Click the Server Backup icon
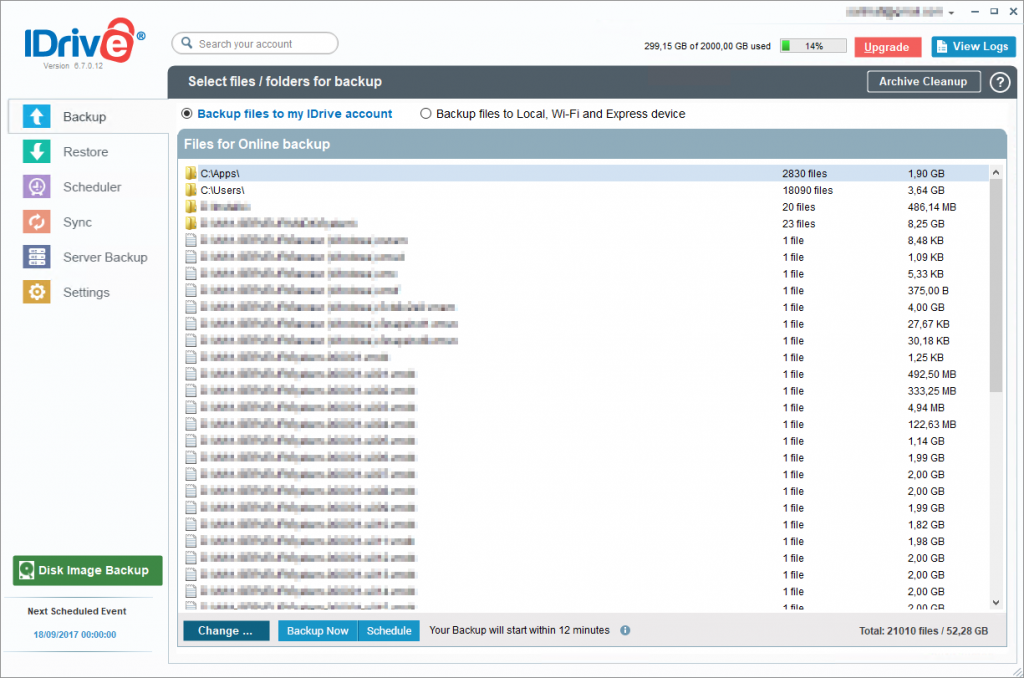This screenshot has width=1024, height=678. (x=37, y=257)
